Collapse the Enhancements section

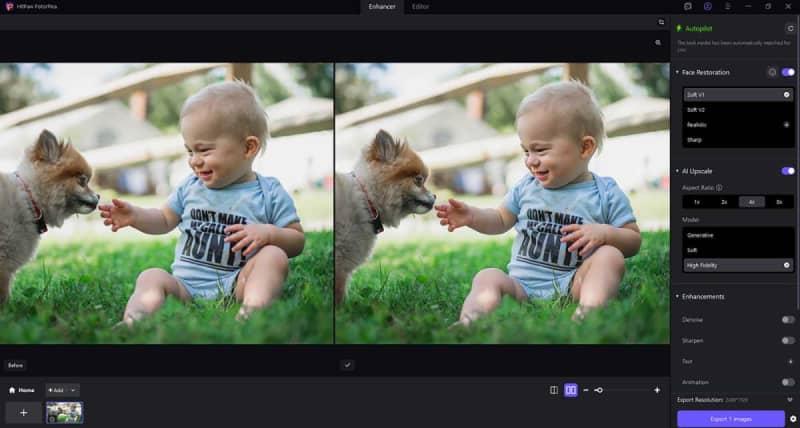click(677, 296)
